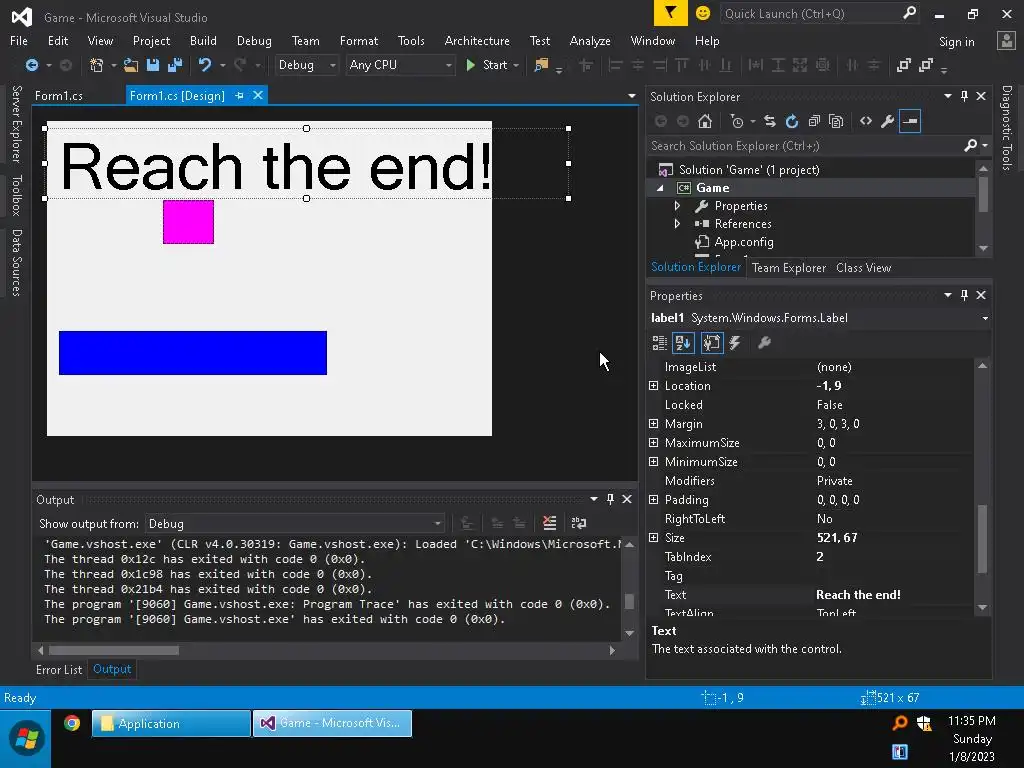Click the Events lightning bolt in Properties

[x=735, y=343]
